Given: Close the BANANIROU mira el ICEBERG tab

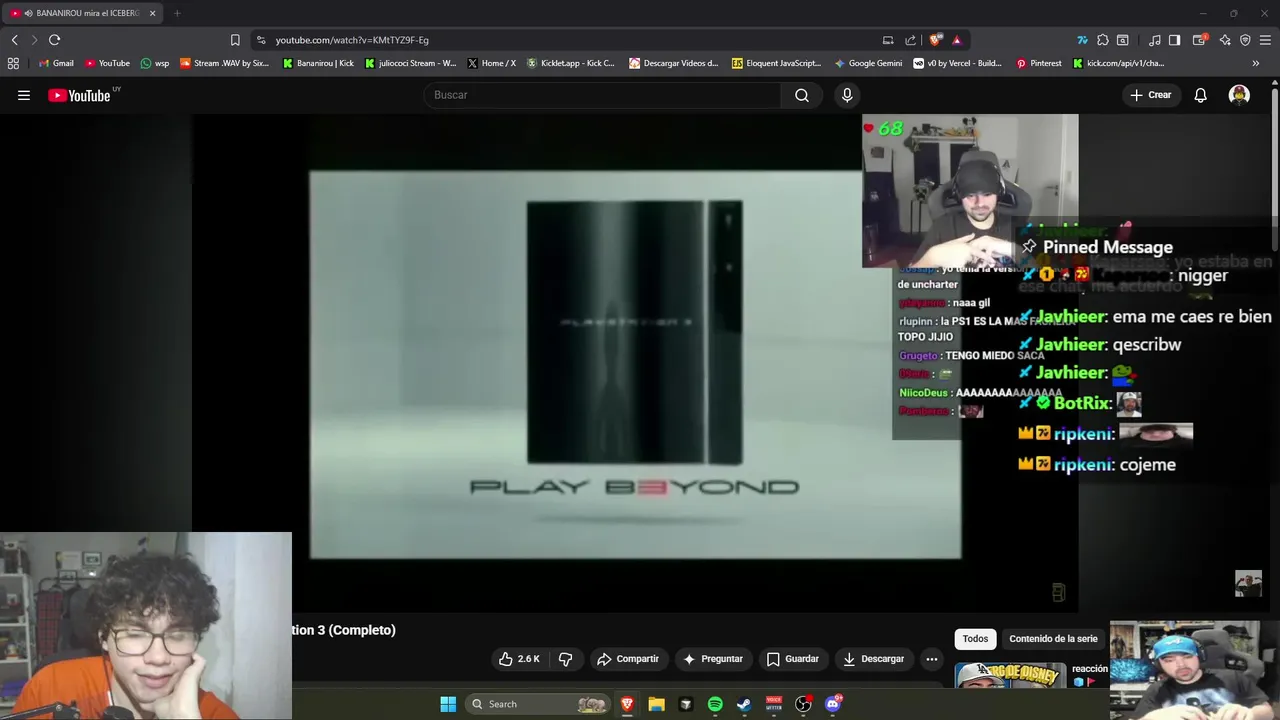Looking at the screenshot, I should click(x=152, y=13).
